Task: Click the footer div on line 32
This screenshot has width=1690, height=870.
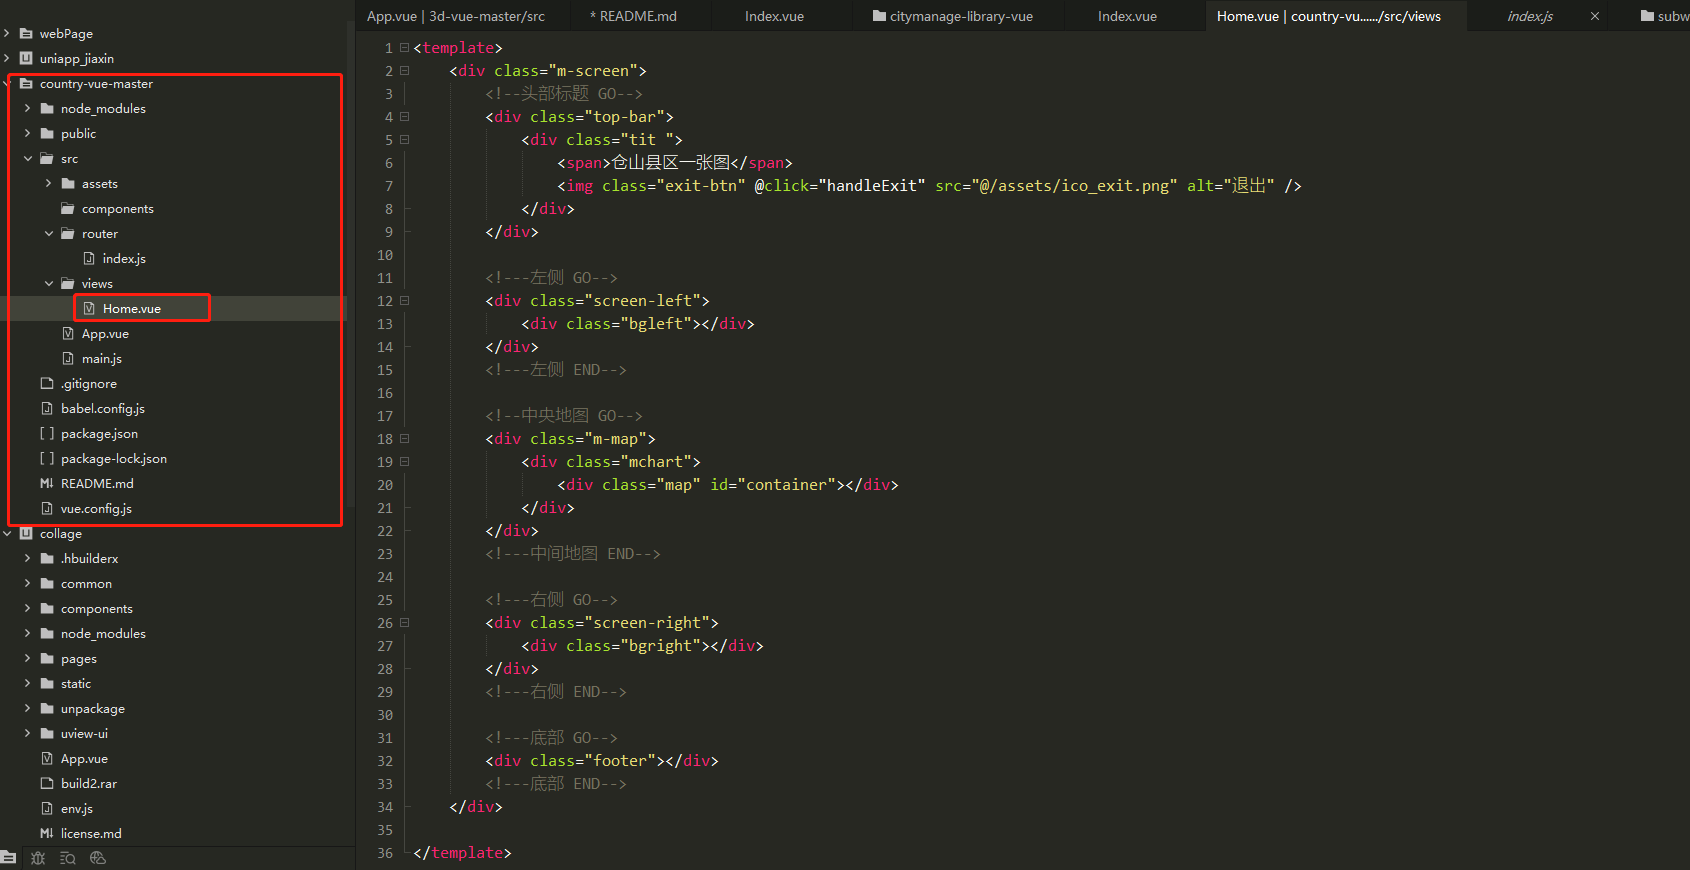Action: coord(602,761)
